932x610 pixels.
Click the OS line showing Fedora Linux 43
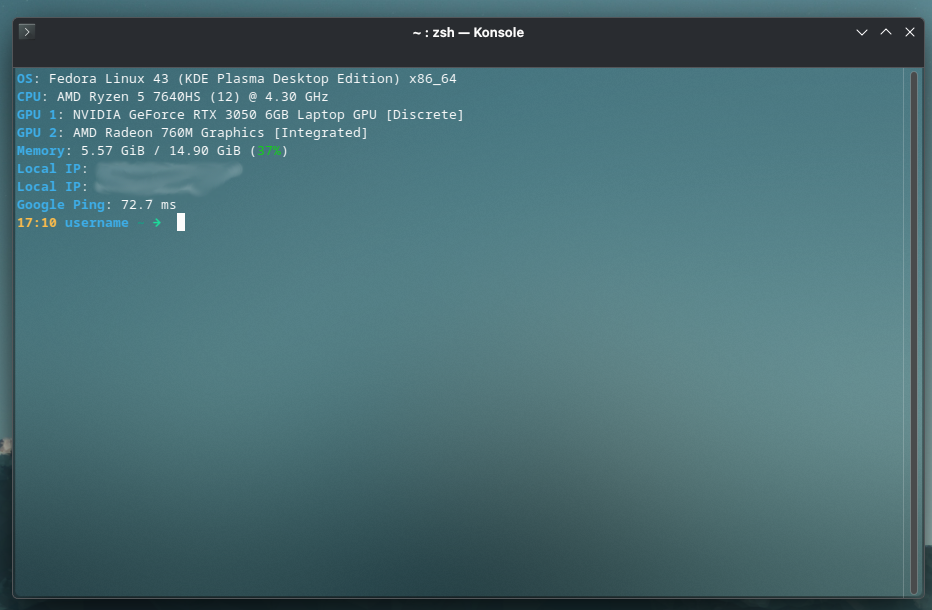click(x=237, y=78)
